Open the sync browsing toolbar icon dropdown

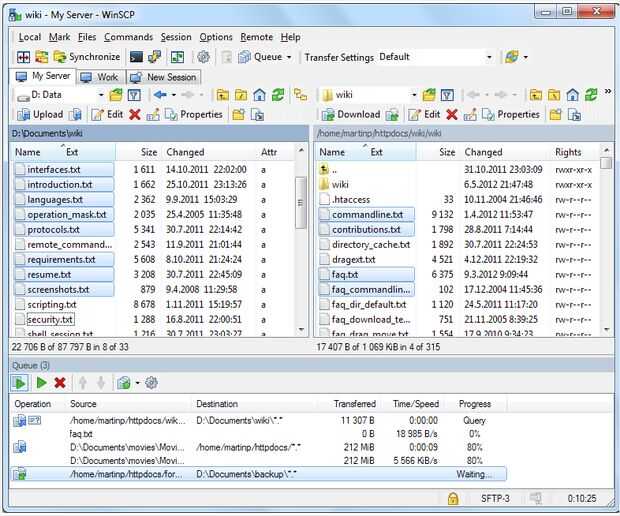click(x=525, y=57)
